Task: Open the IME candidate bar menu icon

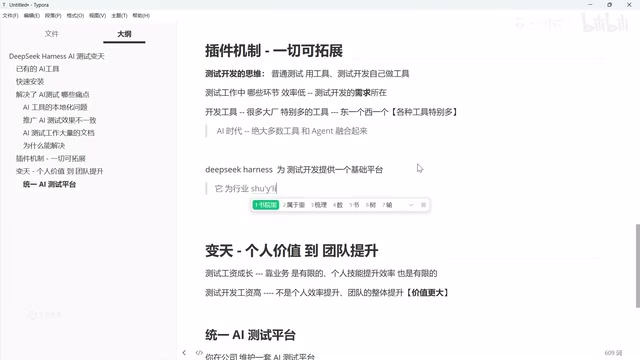Action: click(x=423, y=205)
